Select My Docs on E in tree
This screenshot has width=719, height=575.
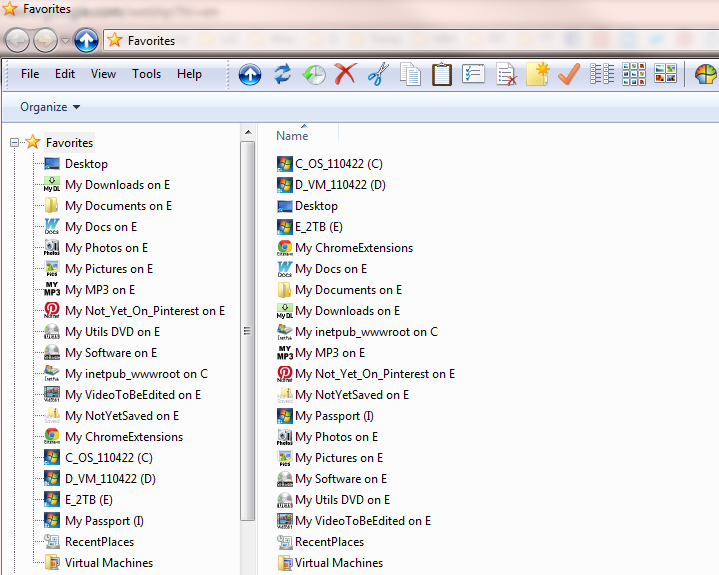coord(101,227)
